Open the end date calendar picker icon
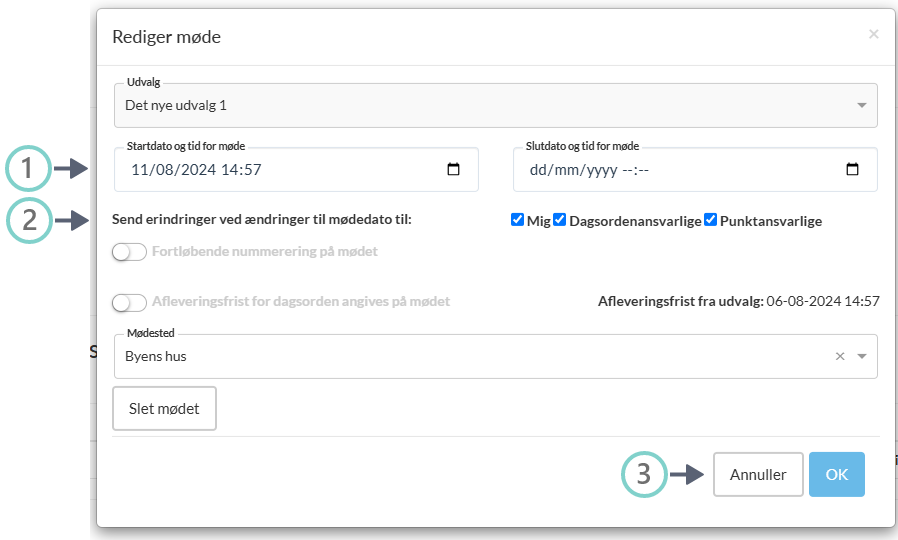898x540 pixels. click(x=852, y=170)
